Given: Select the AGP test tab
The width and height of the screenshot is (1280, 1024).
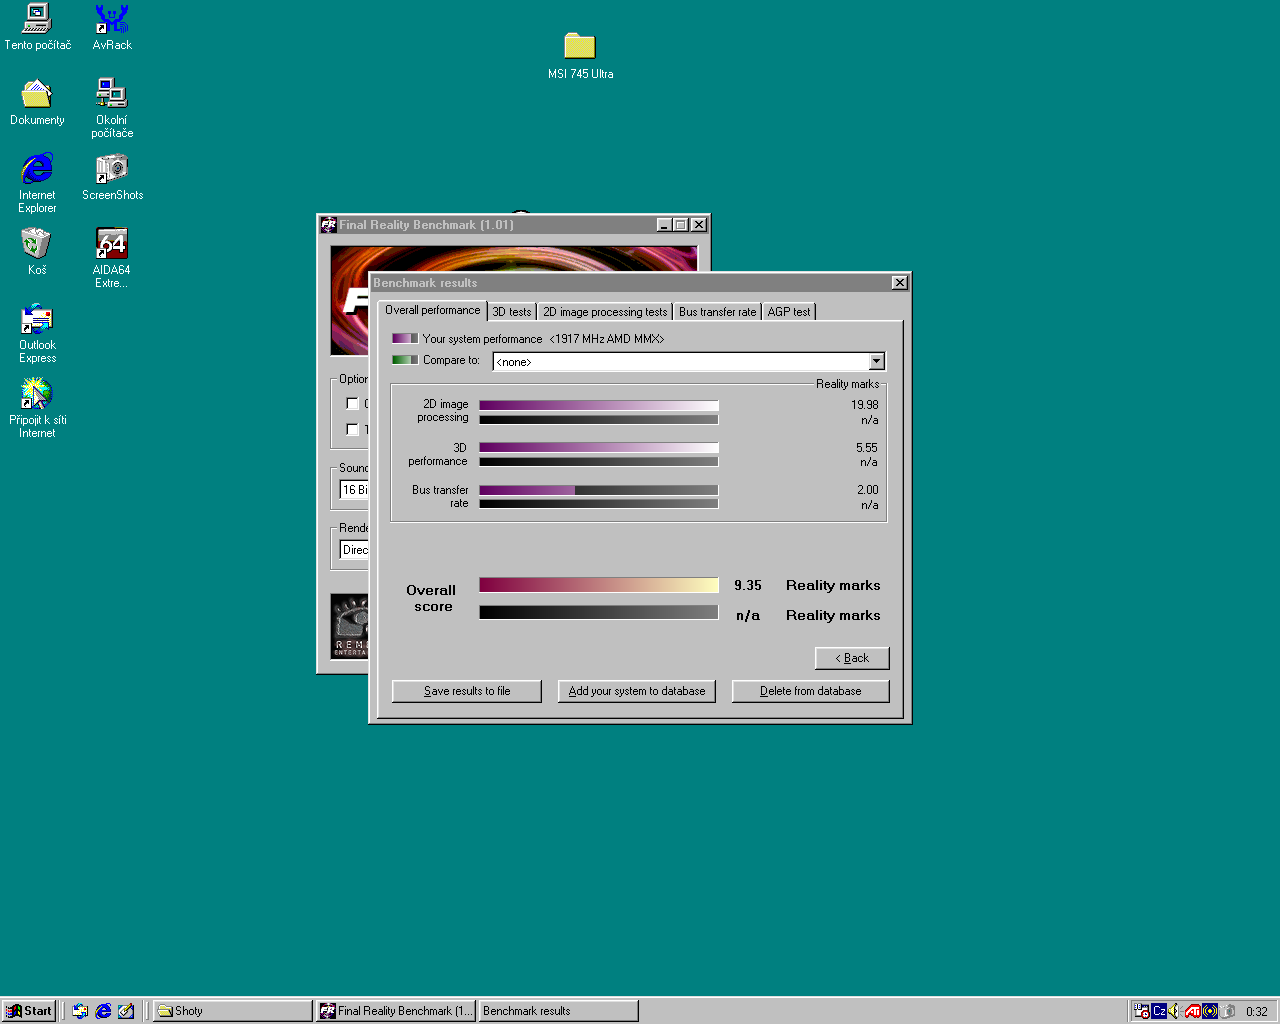Looking at the screenshot, I should pos(788,312).
